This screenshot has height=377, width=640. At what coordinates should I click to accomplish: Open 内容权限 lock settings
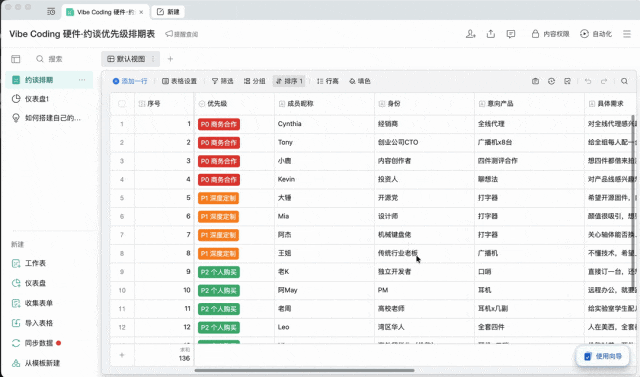click(550, 34)
